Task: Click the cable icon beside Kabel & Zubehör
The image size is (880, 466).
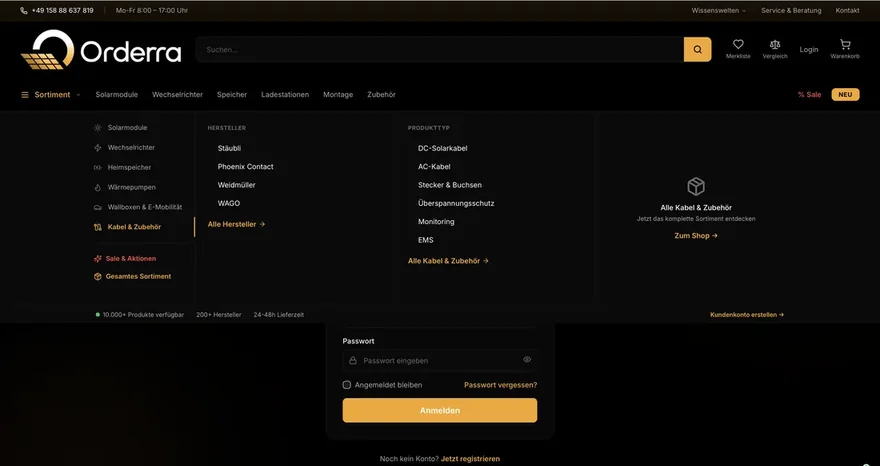Action: pos(98,227)
